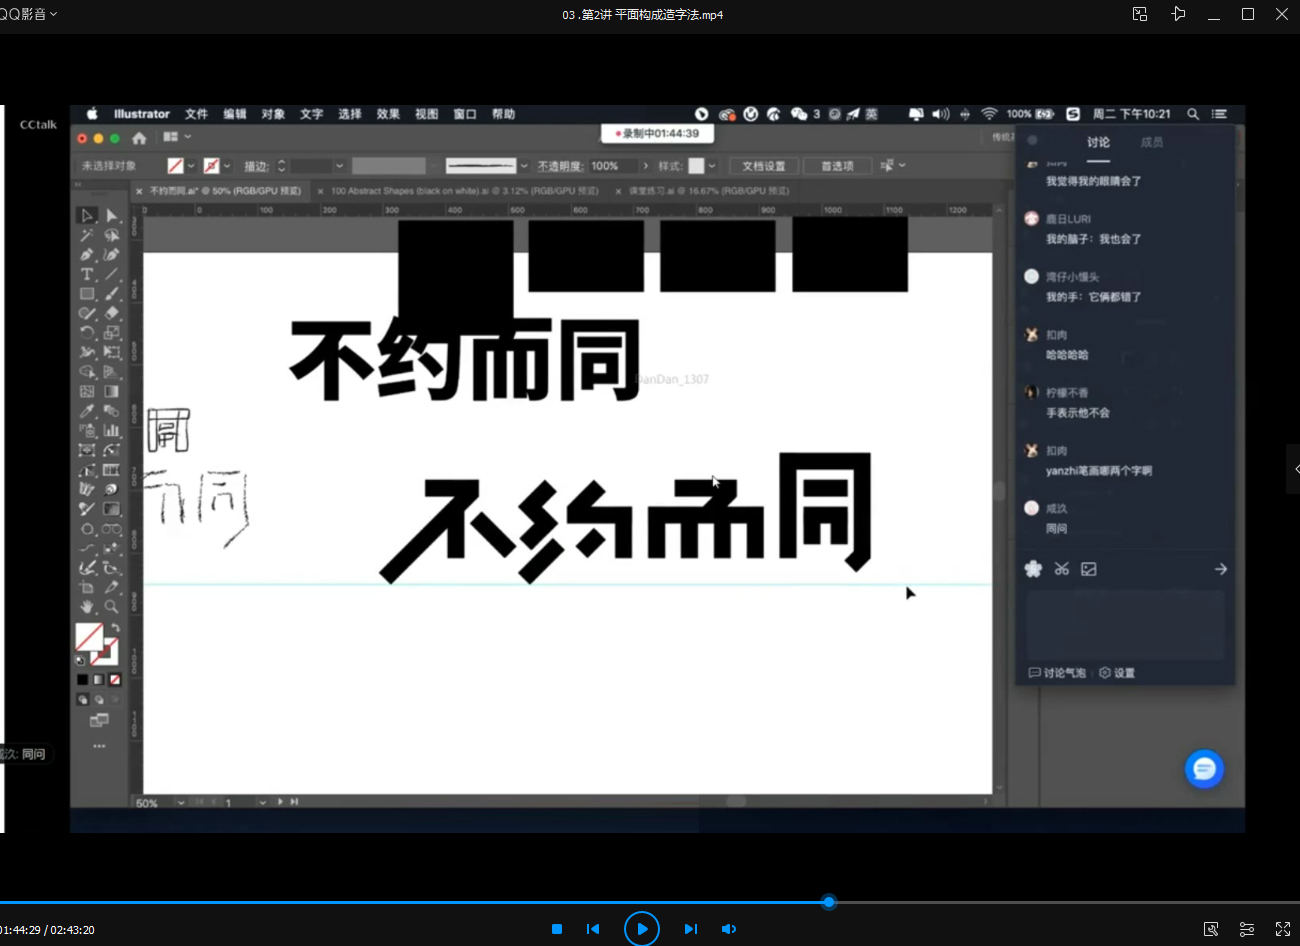Image resolution: width=1300 pixels, height=946 pixels.
Task: Skip to the next video
Action: tap(690, 929)
